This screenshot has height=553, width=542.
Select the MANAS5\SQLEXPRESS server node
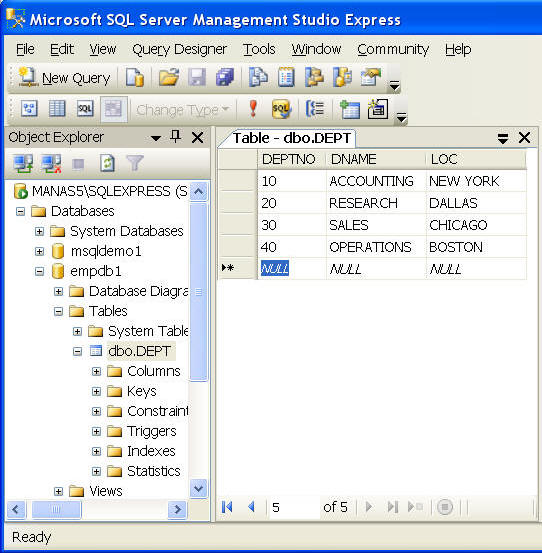[109, 191]
